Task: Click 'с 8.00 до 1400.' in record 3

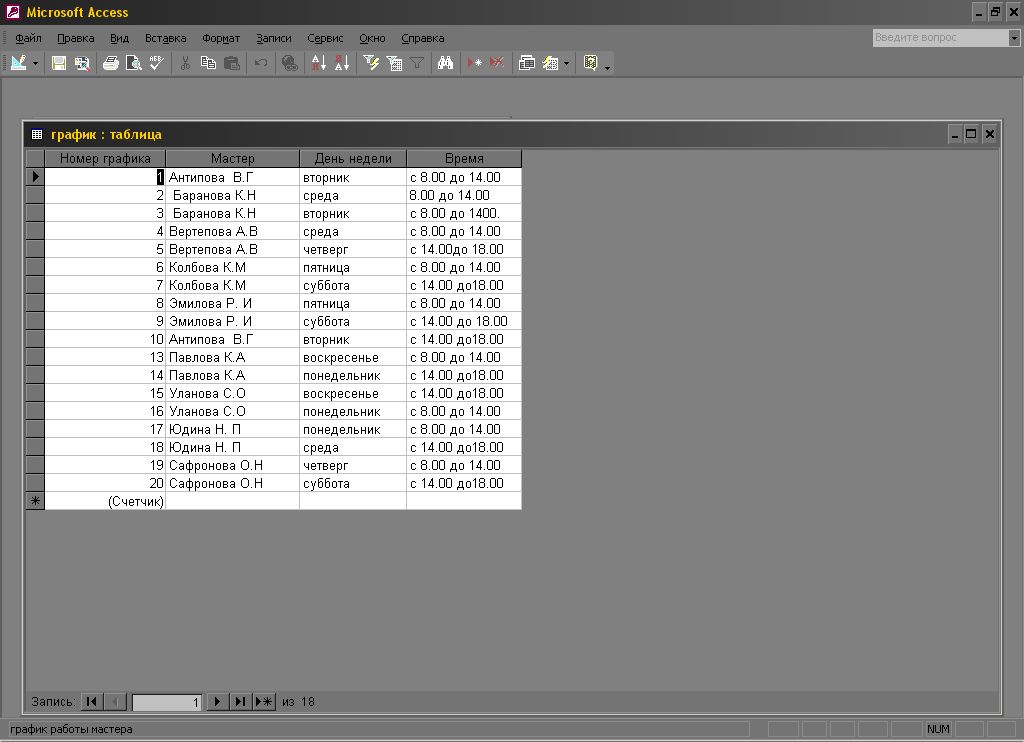Action: pos(464,214)
